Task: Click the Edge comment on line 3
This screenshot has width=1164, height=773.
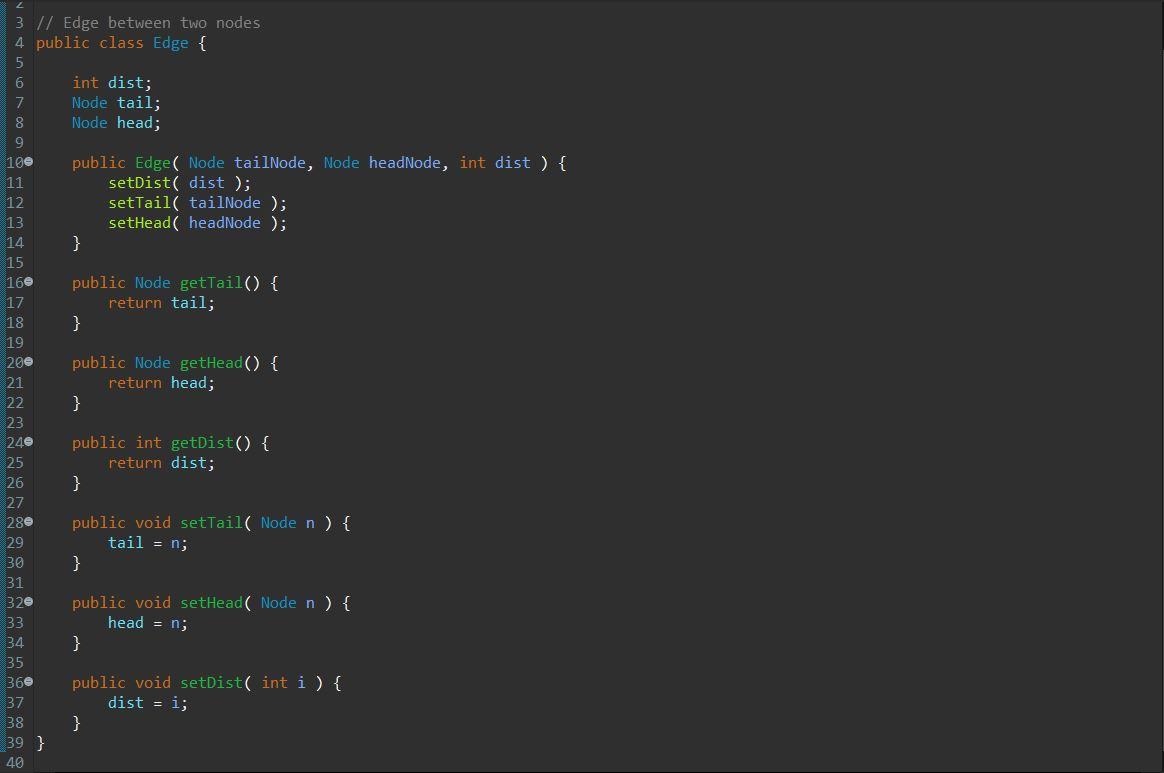Action: 150,22
